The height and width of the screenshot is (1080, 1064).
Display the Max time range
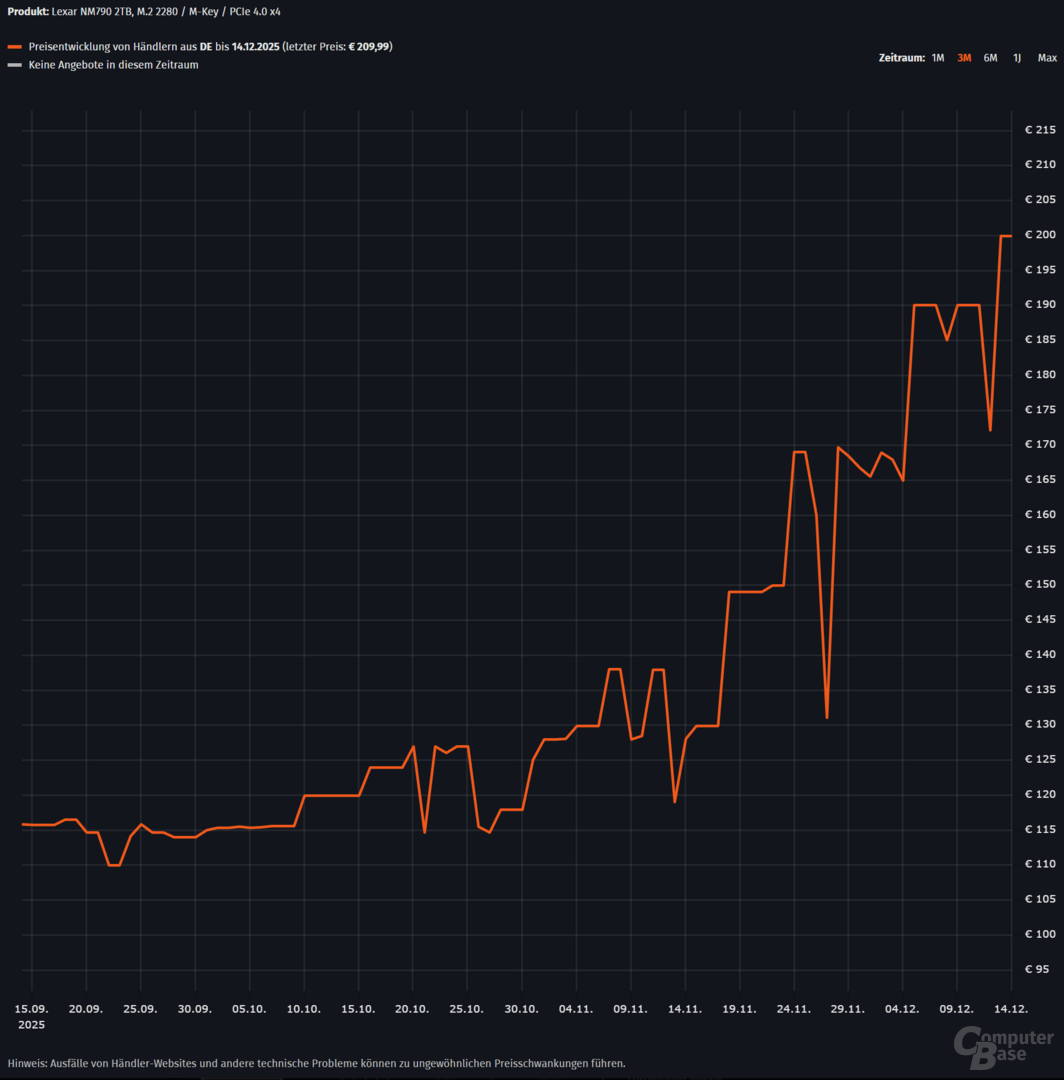pos(1047,58)
